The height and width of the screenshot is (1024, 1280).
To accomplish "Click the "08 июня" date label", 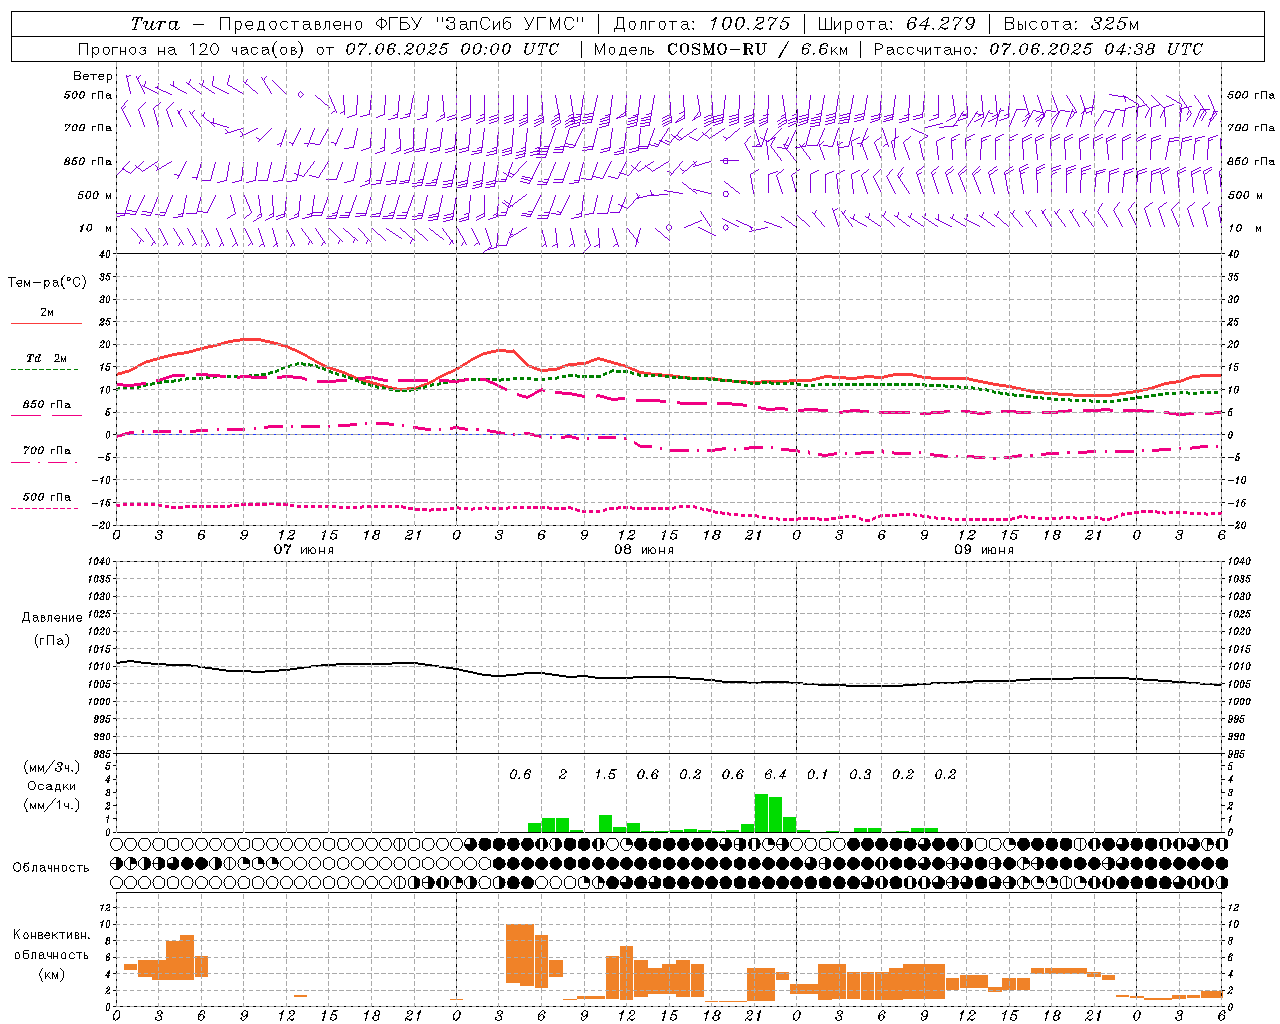I will (x=644, y=550).
